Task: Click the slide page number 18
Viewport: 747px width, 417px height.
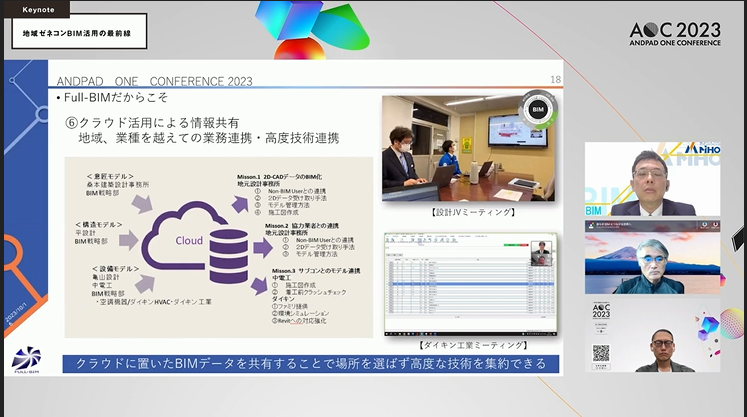Action: click(x=555, y=80)
